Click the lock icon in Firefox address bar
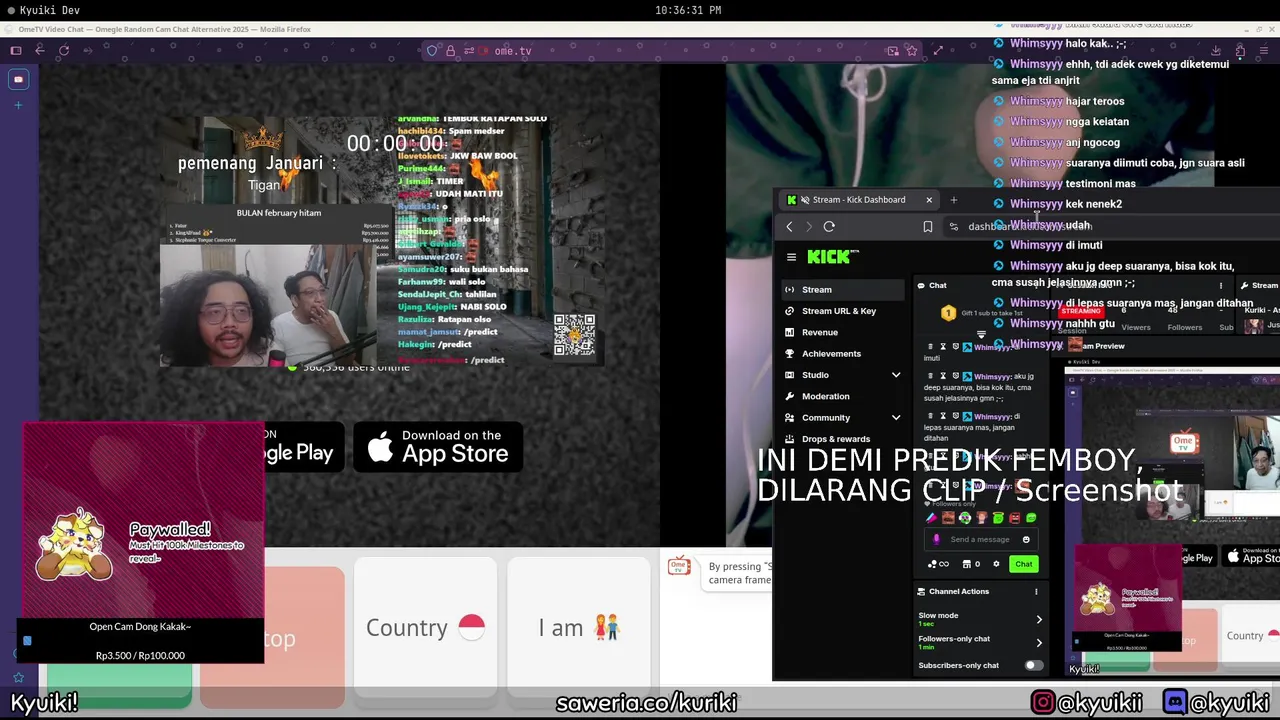1280x720 pixels. pos(450,51)
